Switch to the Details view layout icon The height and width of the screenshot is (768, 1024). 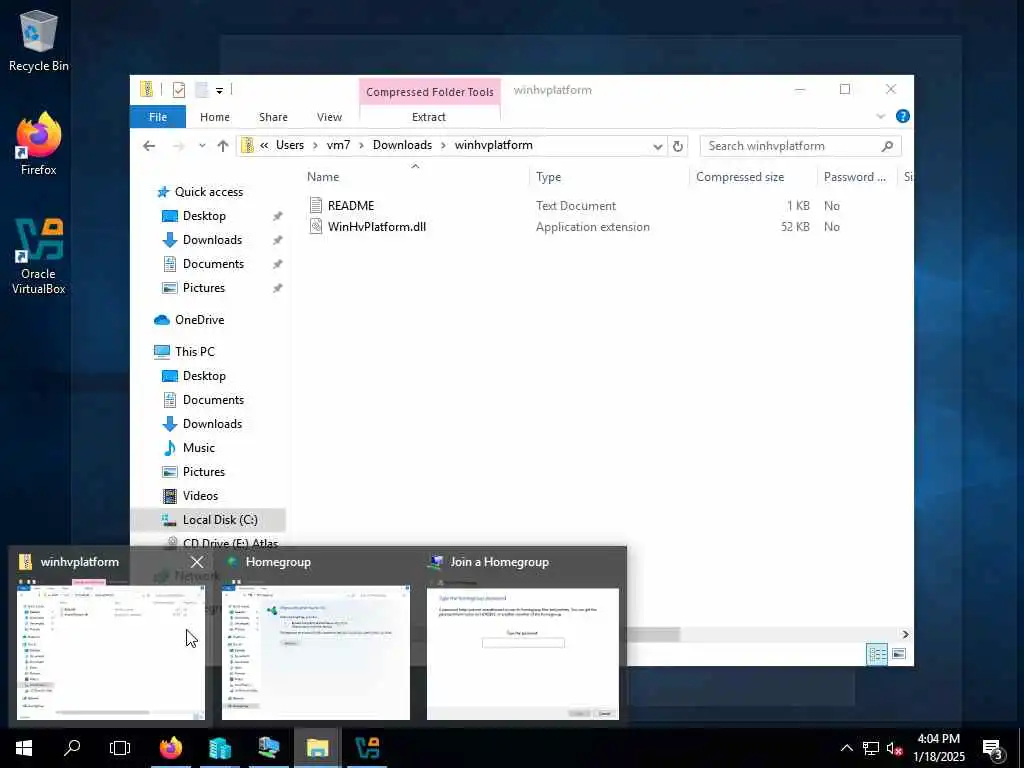click(876, 654)
